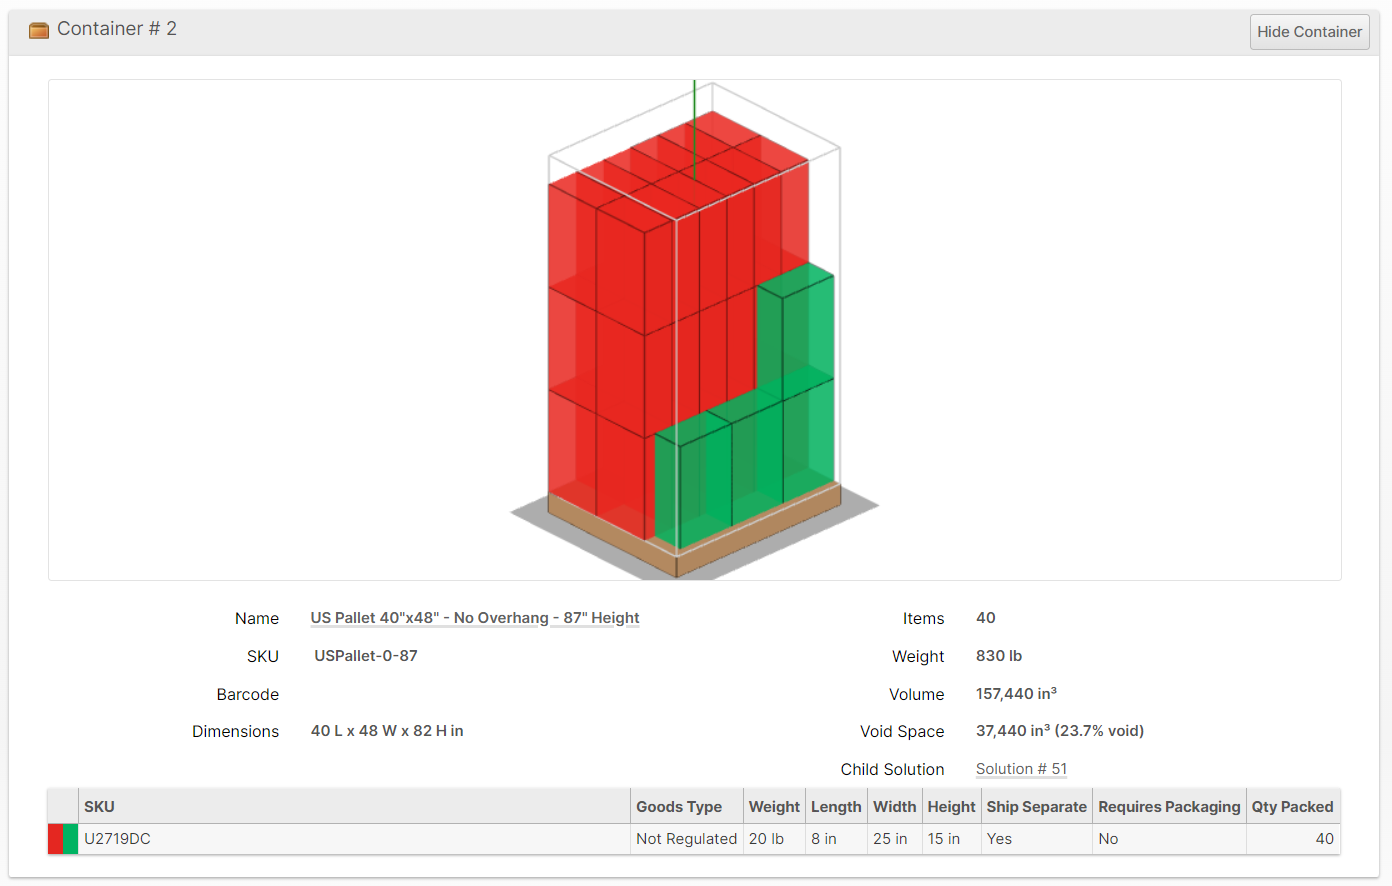Click the Container # 2 panel title

coord(117,29)
